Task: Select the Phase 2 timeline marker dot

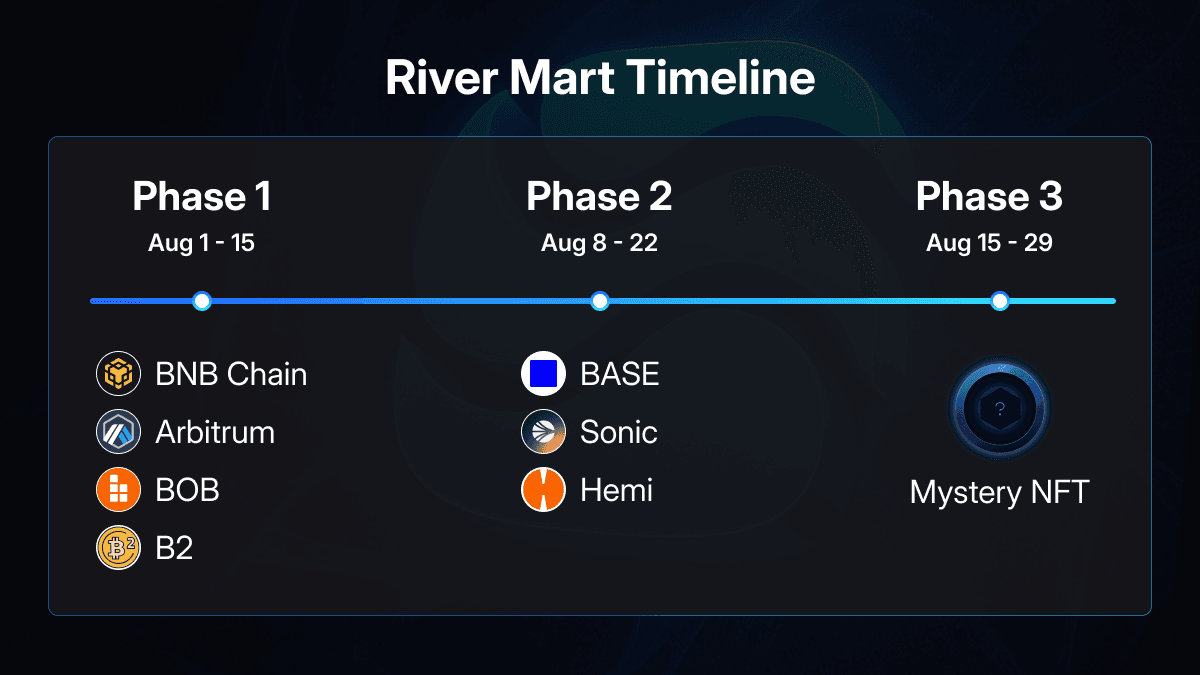Action: pyautogui.click(x=599, y=301)
